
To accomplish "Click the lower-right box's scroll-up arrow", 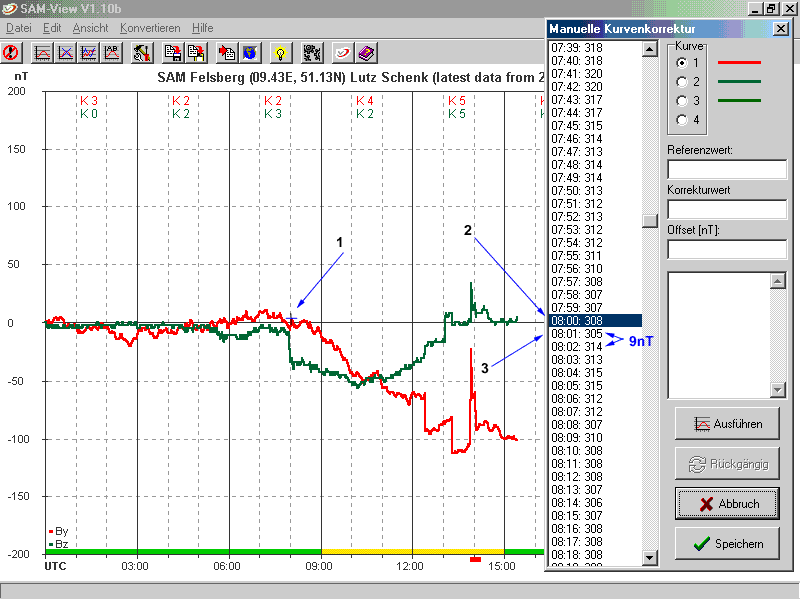I will tap(778, 281).
